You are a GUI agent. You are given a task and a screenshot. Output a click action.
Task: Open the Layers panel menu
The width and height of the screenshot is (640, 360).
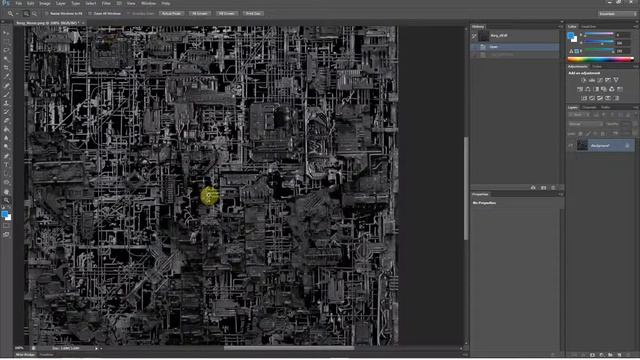pos(636,107)
